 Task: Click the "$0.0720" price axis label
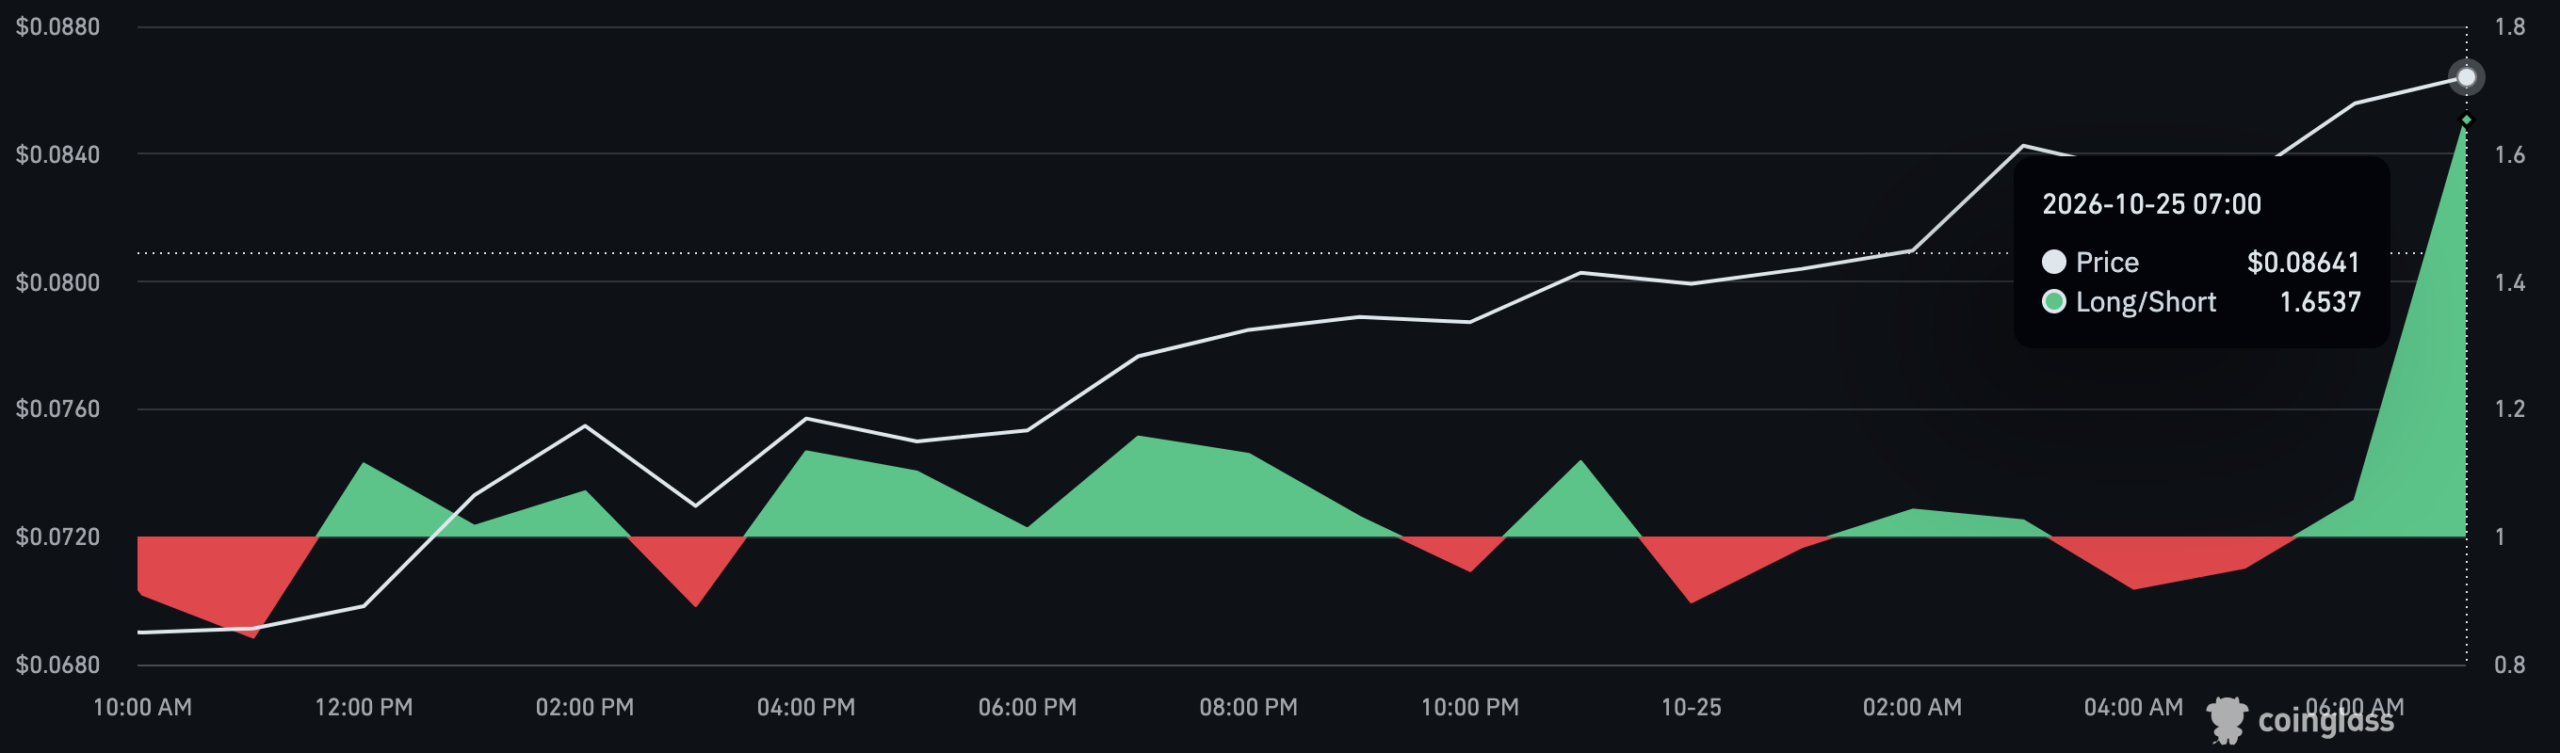58,537
